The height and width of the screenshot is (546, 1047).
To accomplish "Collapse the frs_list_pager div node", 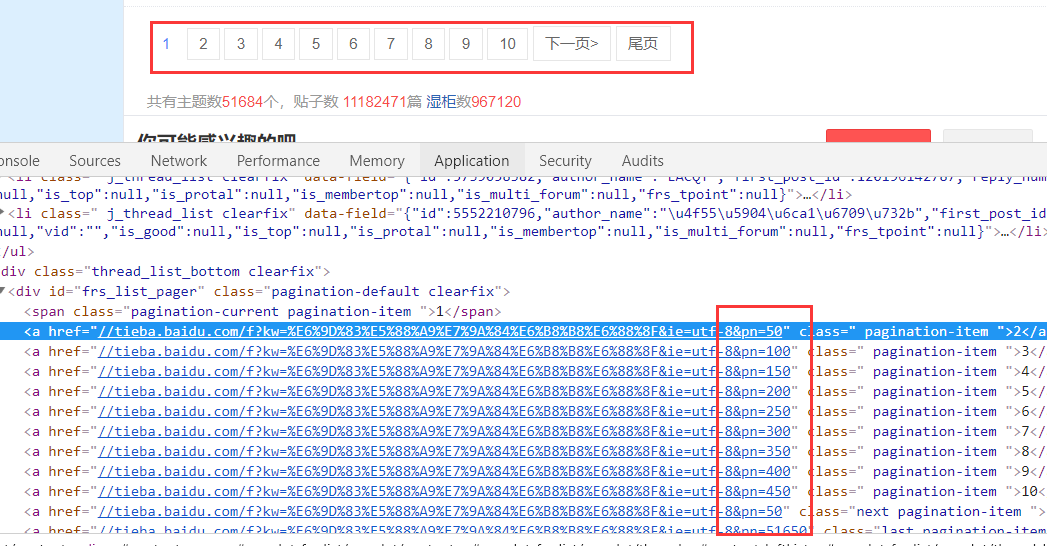I will [3, 291].
